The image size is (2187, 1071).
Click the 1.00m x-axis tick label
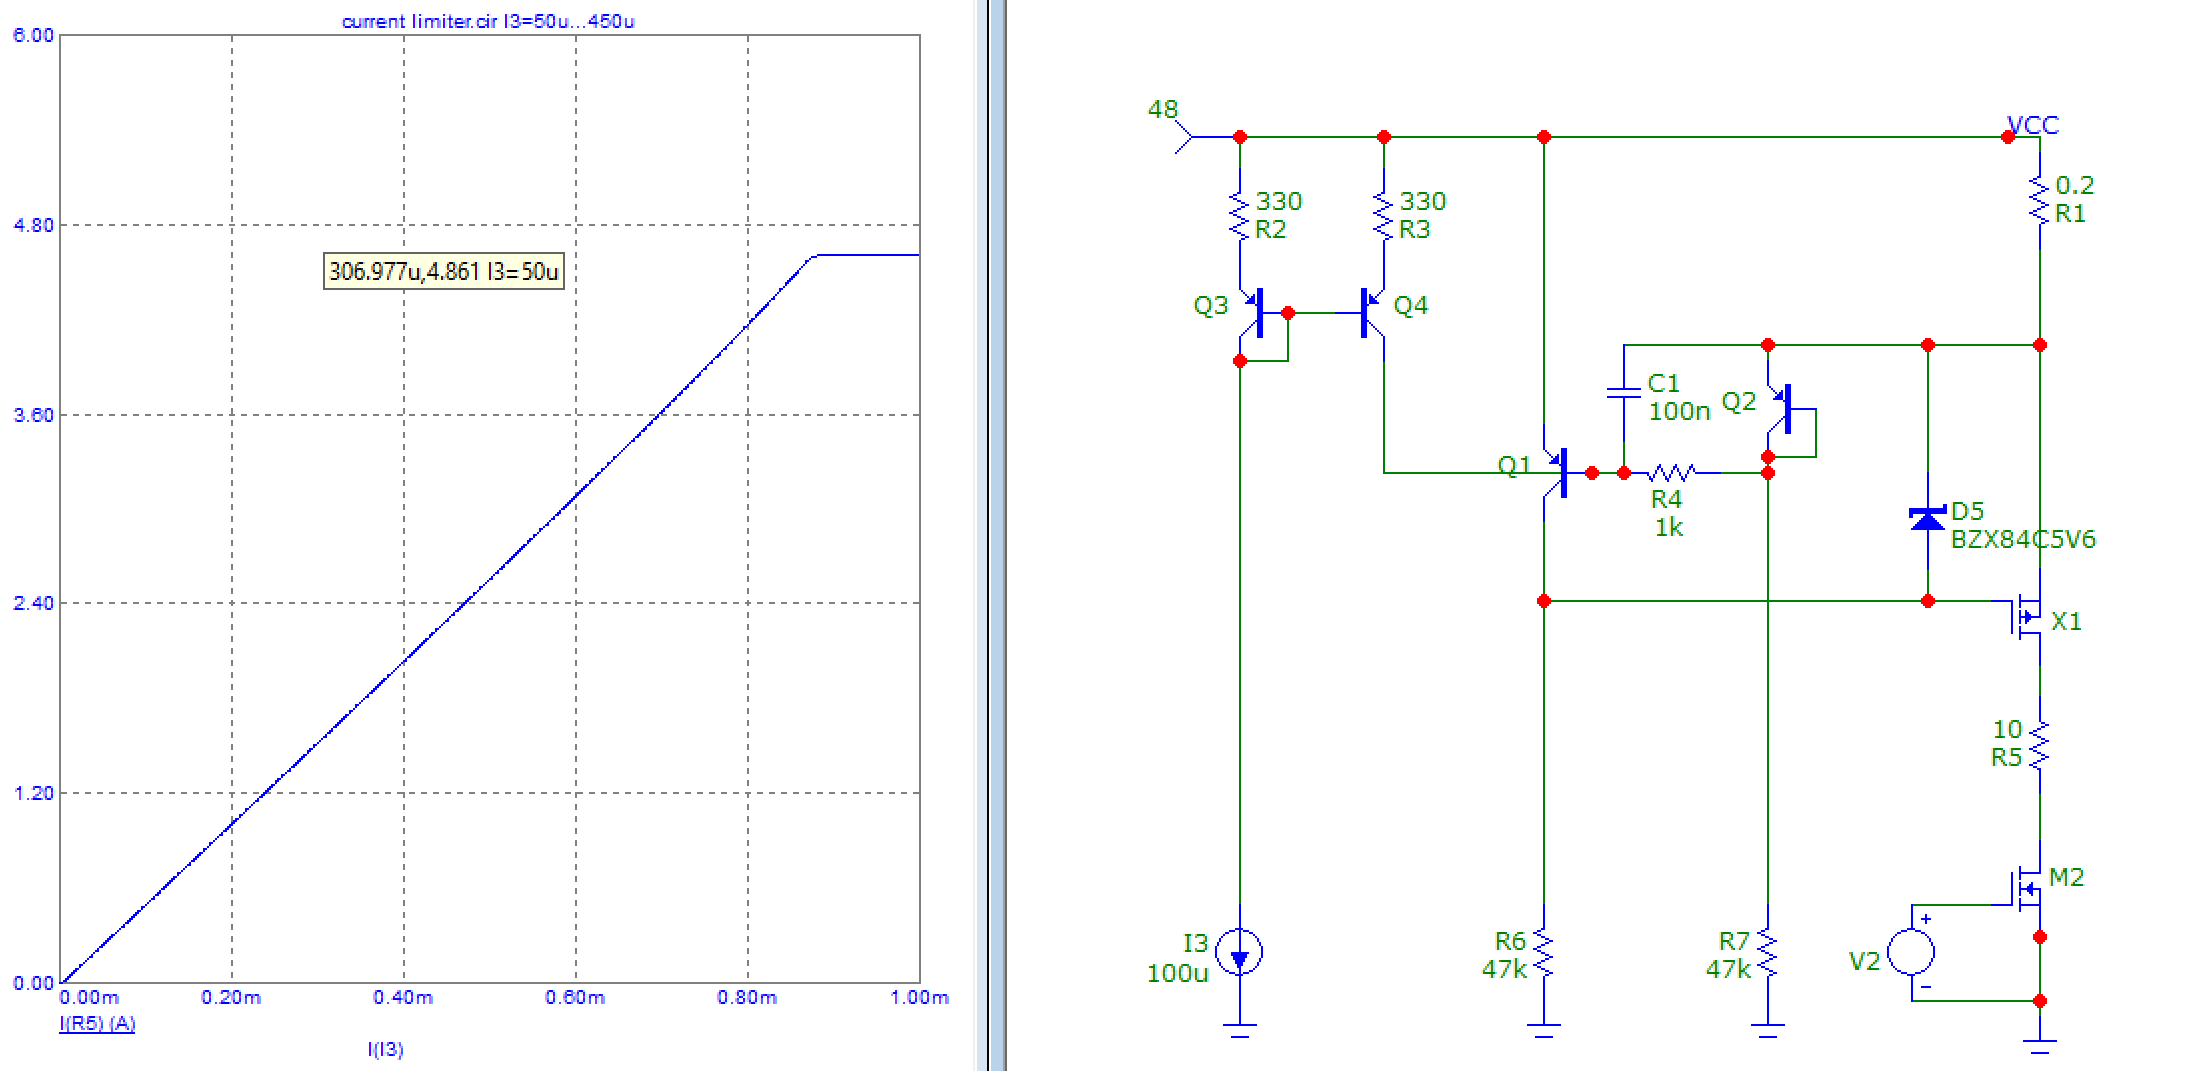pyautogui.click(x=919, y=997)
